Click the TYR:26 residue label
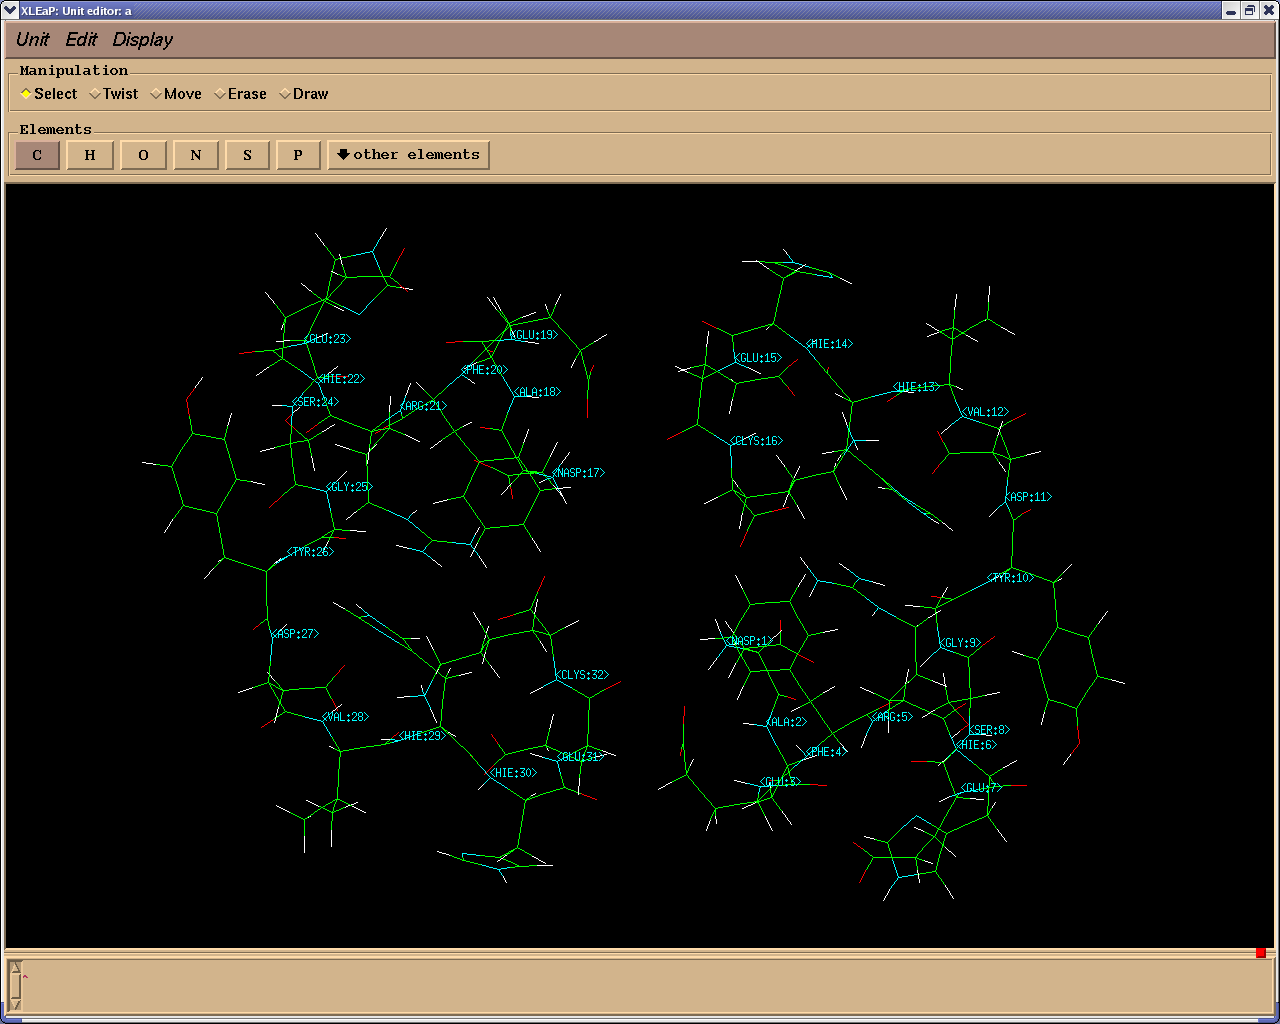This screenshot has height=1024, width=1280. pyautogui.click(x=310, y=552)
